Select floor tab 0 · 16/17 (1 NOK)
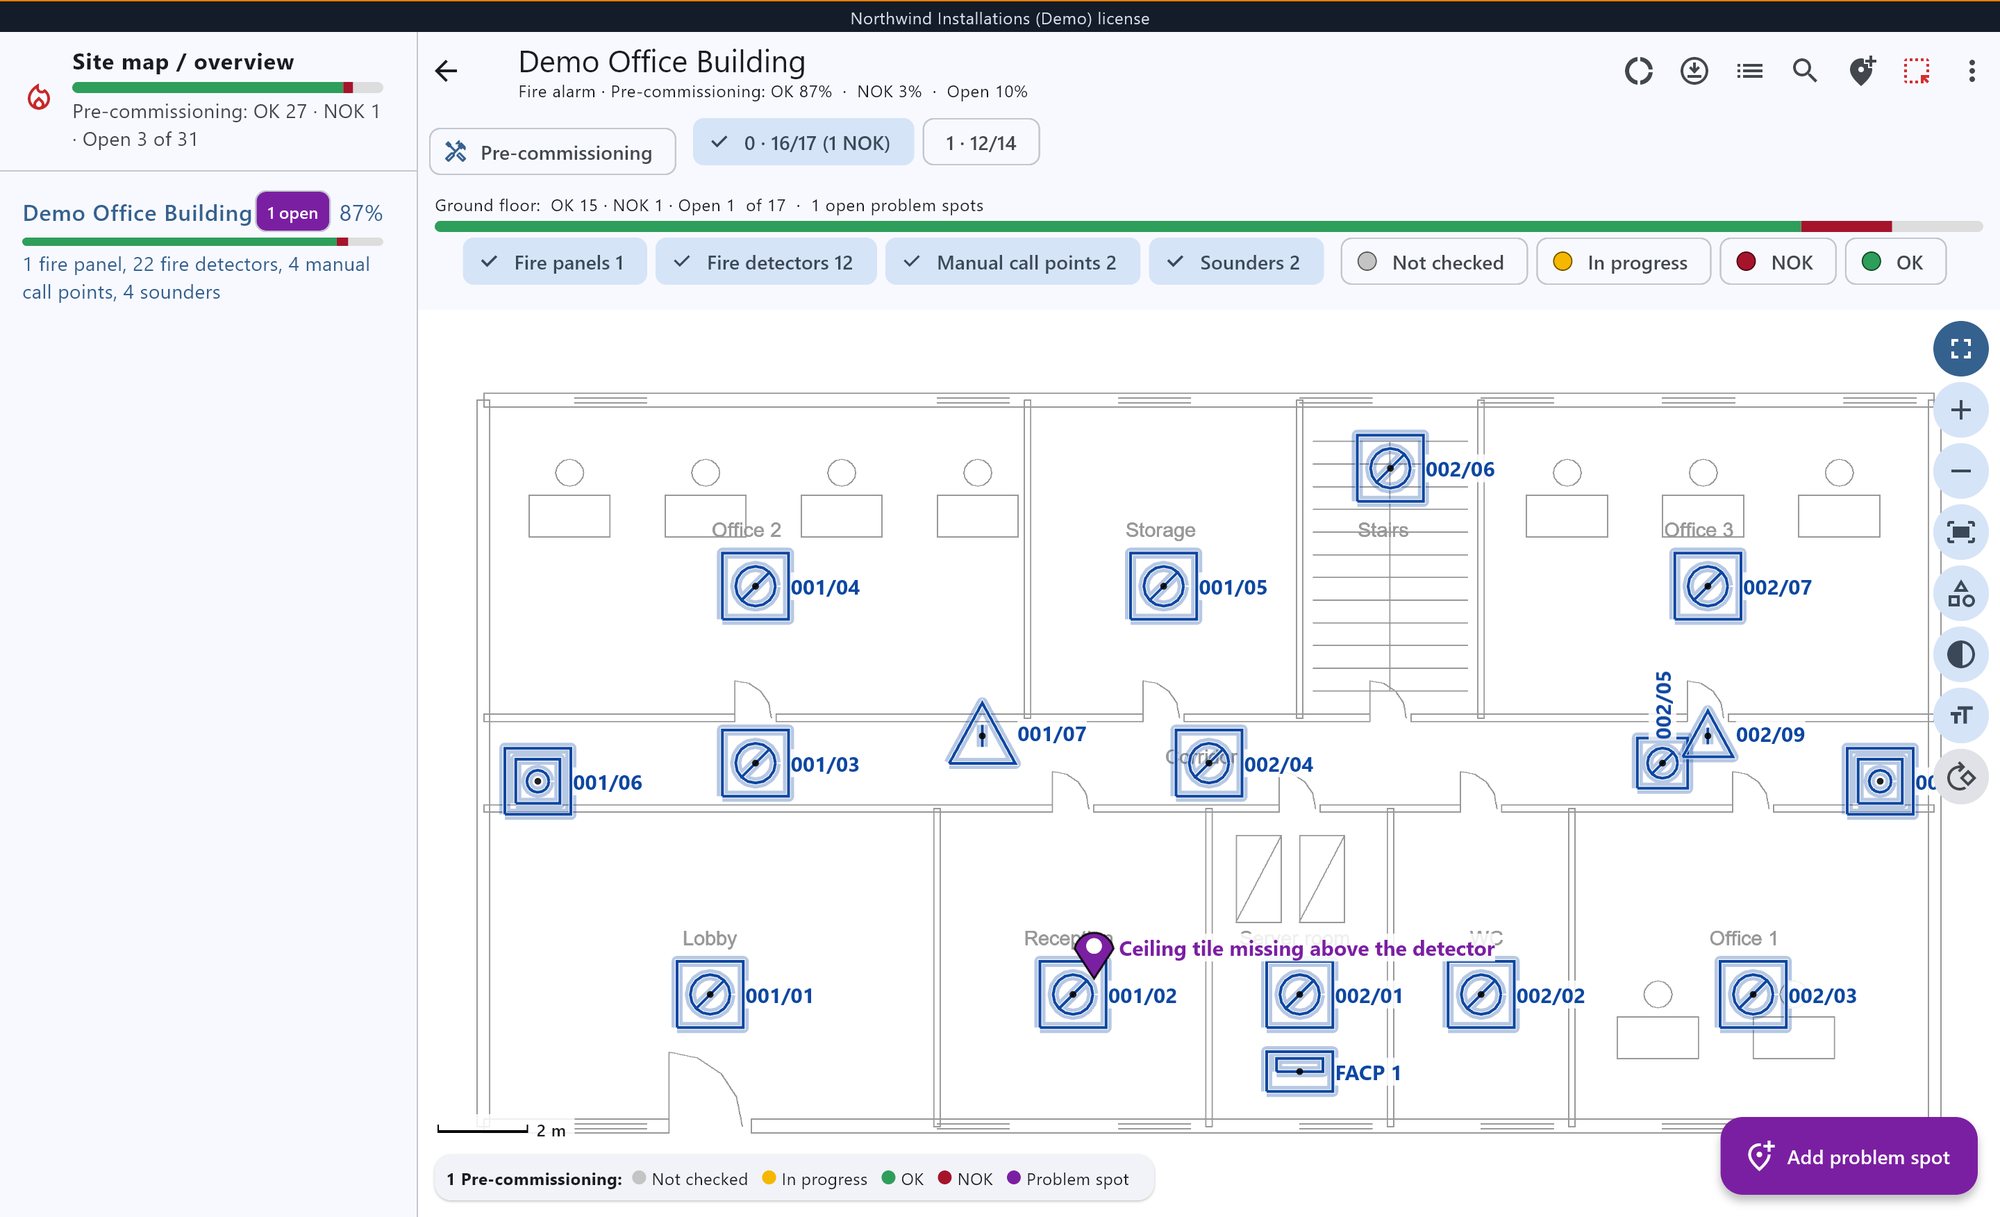2000x1217 pixels. (x=803, y=142)
